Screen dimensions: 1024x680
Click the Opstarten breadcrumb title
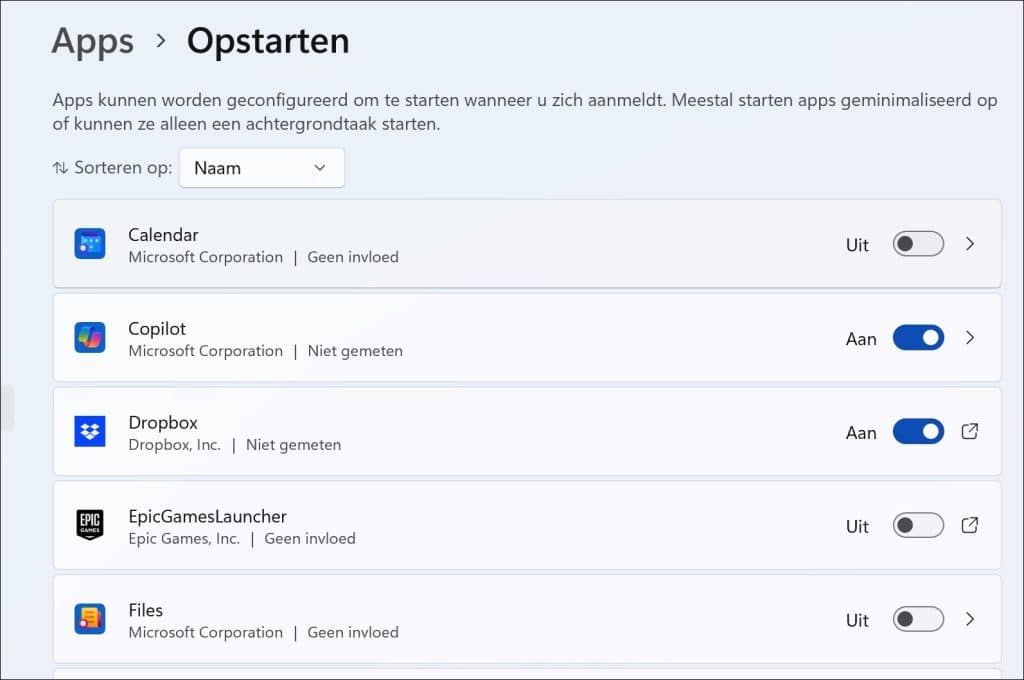coord(267,41)
